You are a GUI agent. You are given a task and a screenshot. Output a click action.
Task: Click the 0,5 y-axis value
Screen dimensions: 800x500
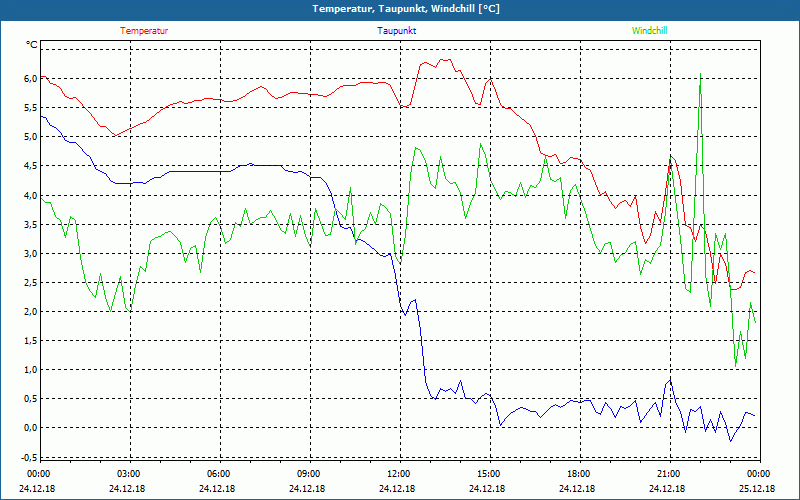[x=31, y=399]
